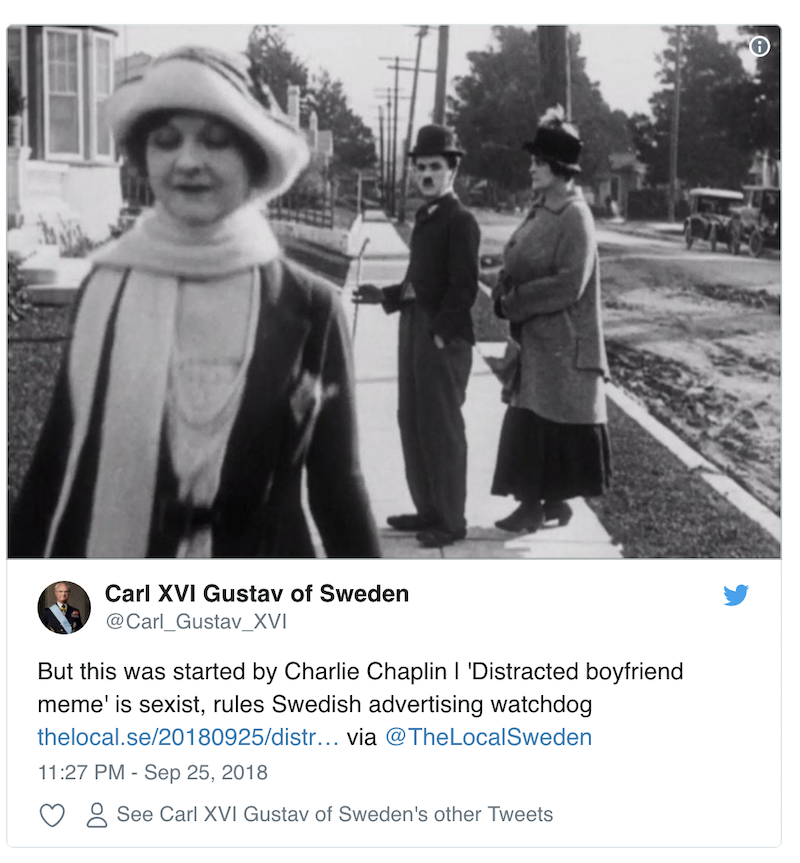
Task: Click the Twitter bird logo
Action: click(x=736, y=595)
